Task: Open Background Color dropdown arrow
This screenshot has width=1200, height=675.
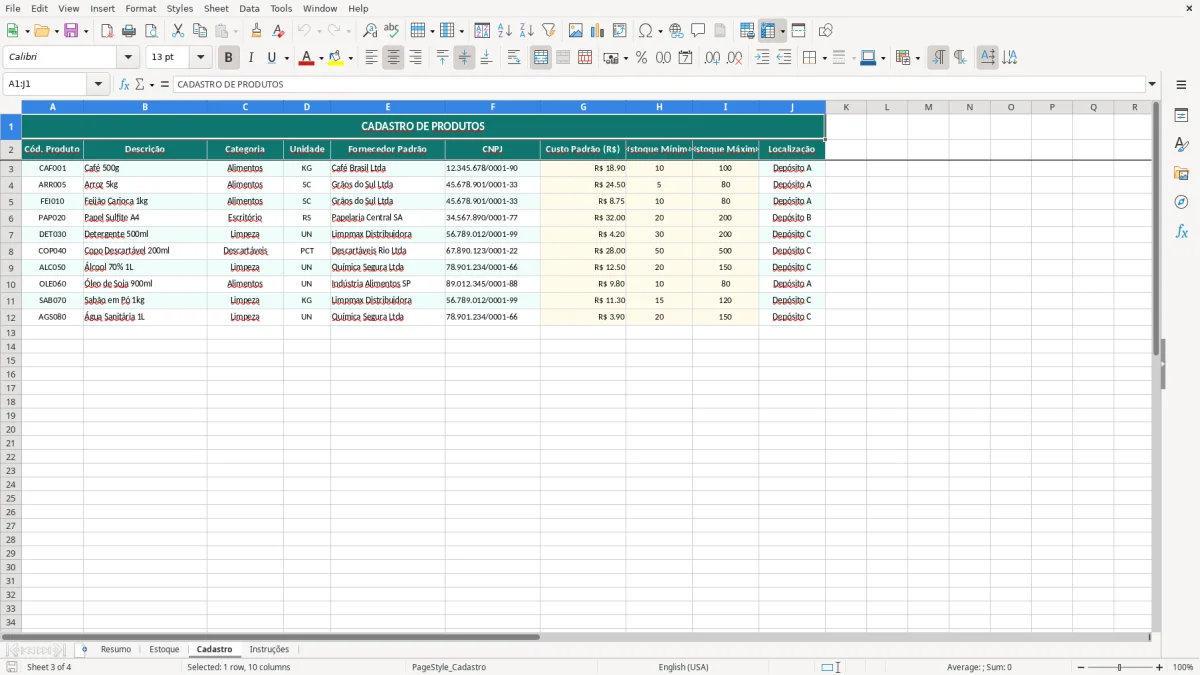Action: [x=350, y=58]
